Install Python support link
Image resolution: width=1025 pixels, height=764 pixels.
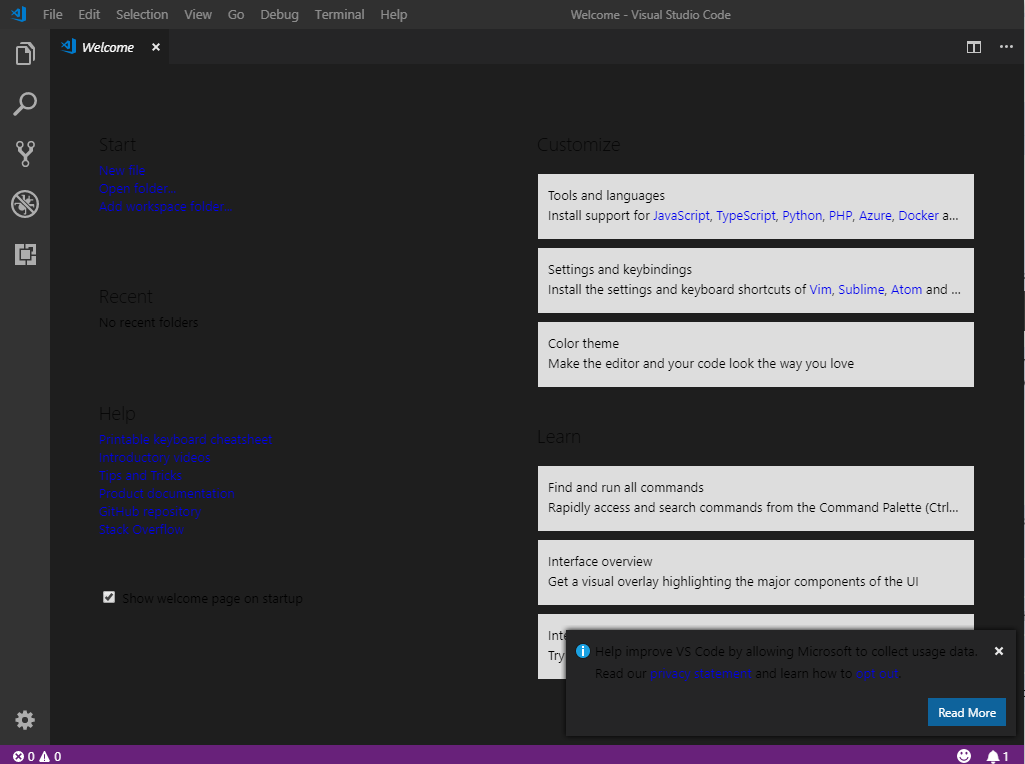coord(802,216)
